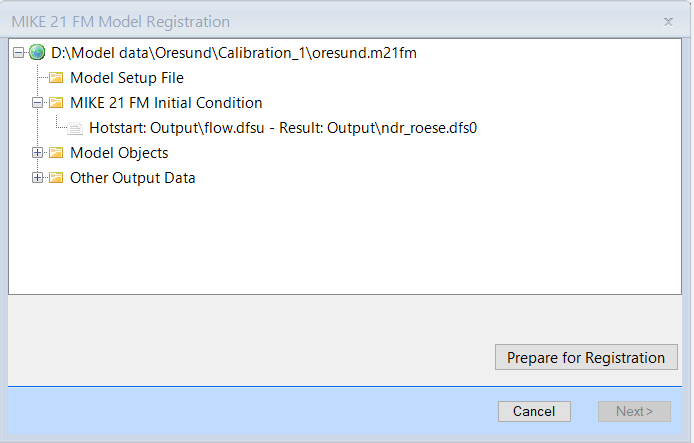Viewport: 694px width, 443px height.
Task: Select the Model Setup File item
Action: click(x=127, y=78)
